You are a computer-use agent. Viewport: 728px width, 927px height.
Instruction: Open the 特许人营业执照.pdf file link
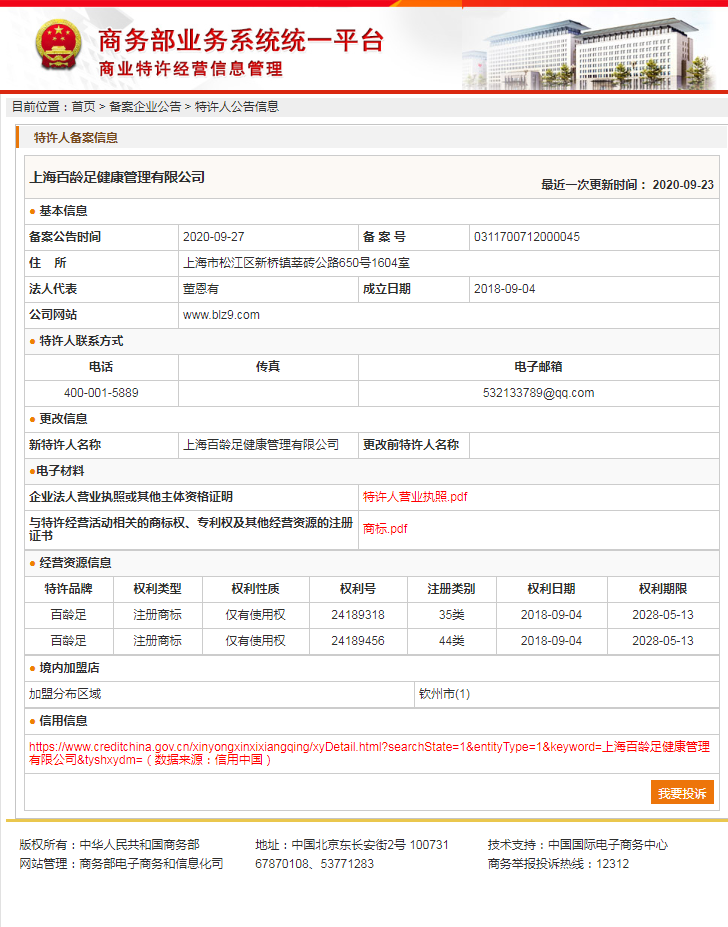click(x=415, y=497)
